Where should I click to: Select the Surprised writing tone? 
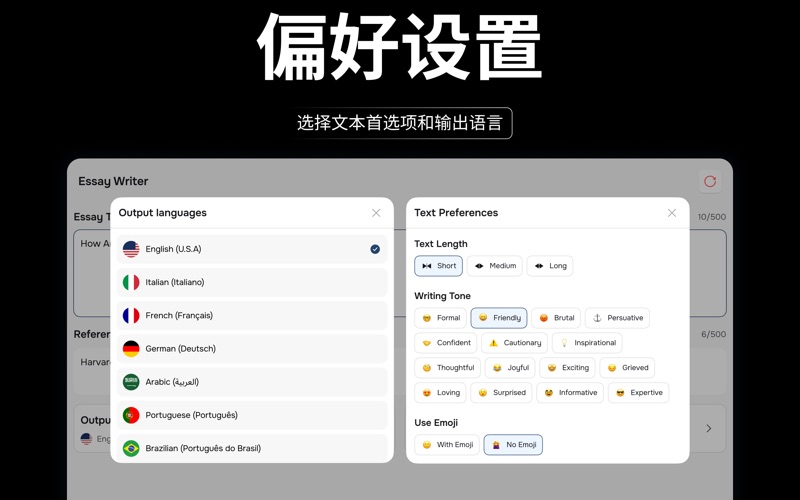click(502, 393)
